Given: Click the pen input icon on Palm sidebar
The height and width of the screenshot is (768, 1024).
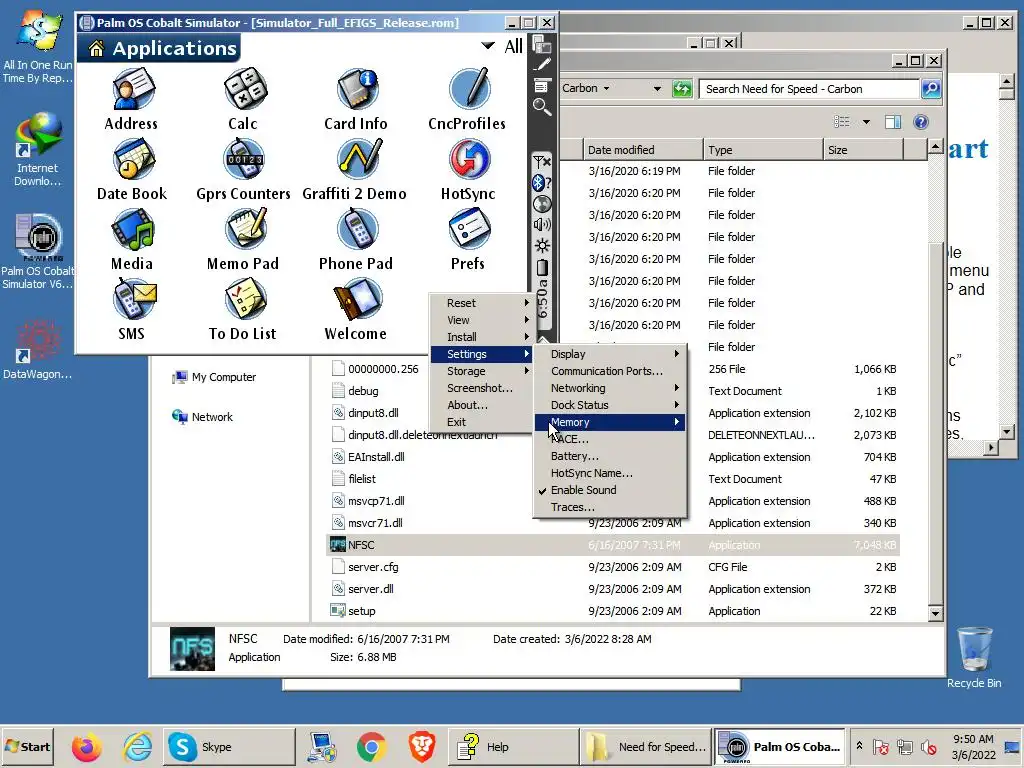Looking at the screenshot, I should [x=542, y=64].
